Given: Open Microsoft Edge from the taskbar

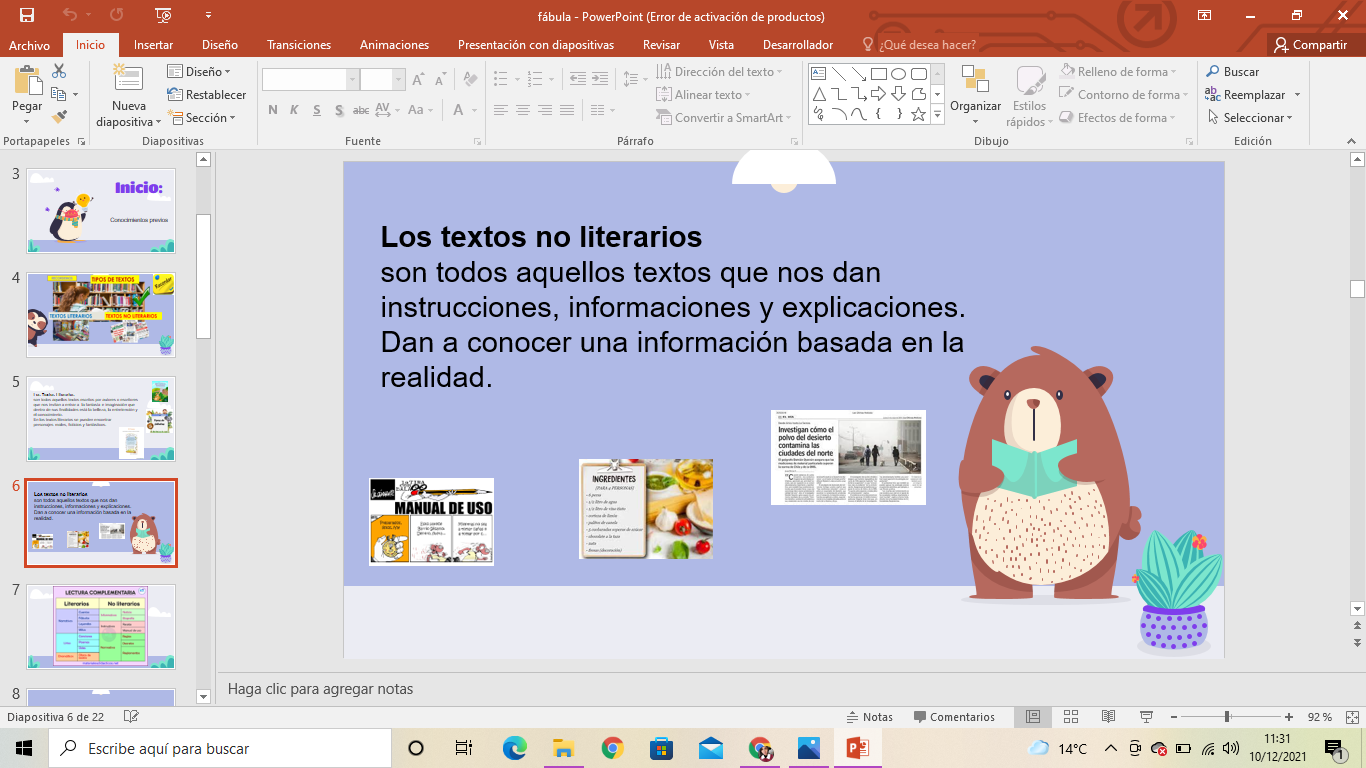Looking at the screenshot, I should (x=514, y=748).
